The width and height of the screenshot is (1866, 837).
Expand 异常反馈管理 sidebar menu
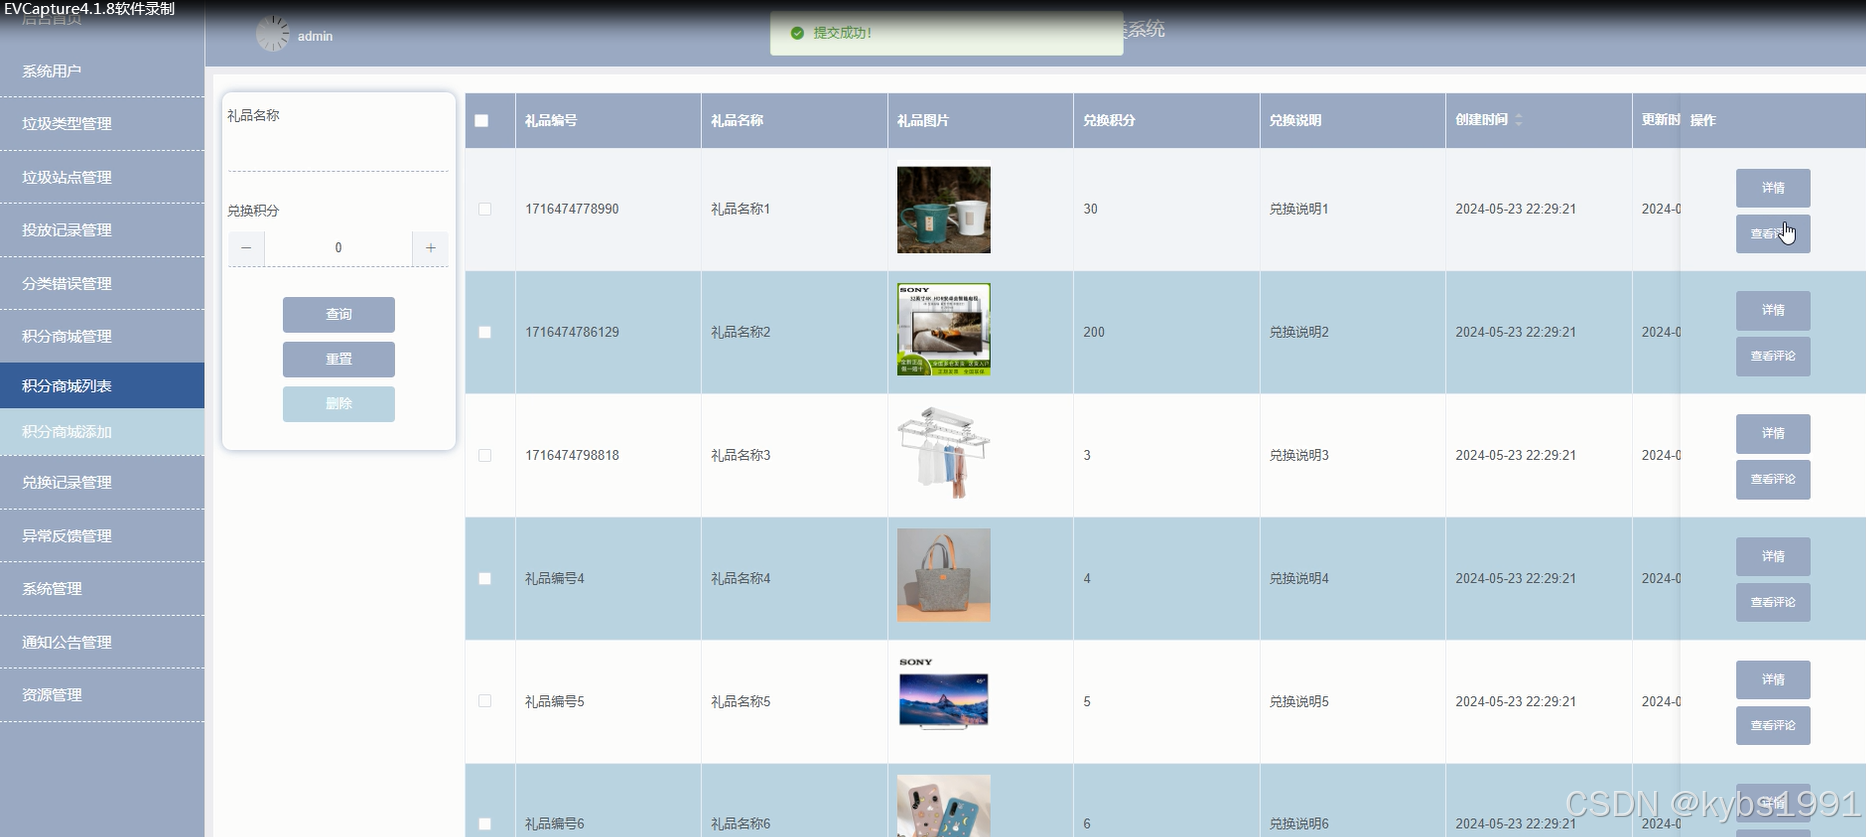point(102,536)
